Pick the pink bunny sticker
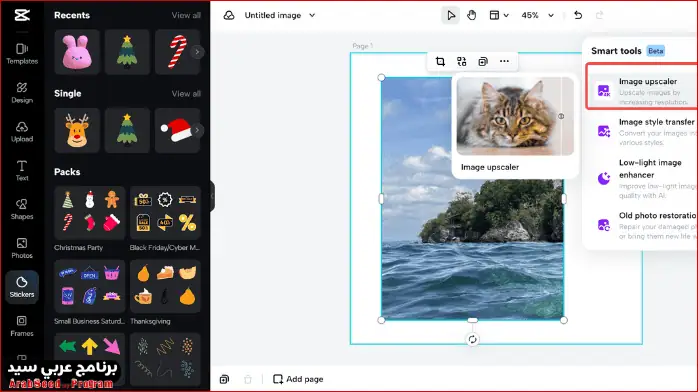The width and height of the screenshot is (698, 392). [77, 52]
